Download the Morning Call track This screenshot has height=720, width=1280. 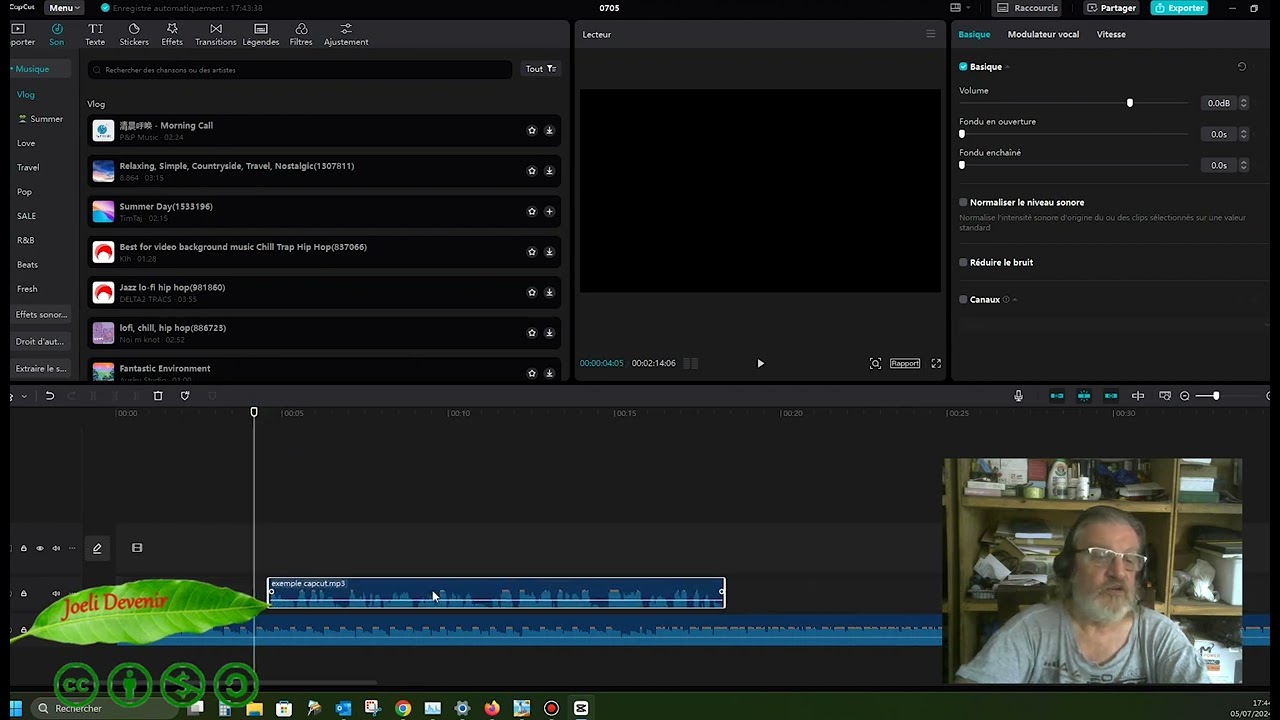click(549, 130)
